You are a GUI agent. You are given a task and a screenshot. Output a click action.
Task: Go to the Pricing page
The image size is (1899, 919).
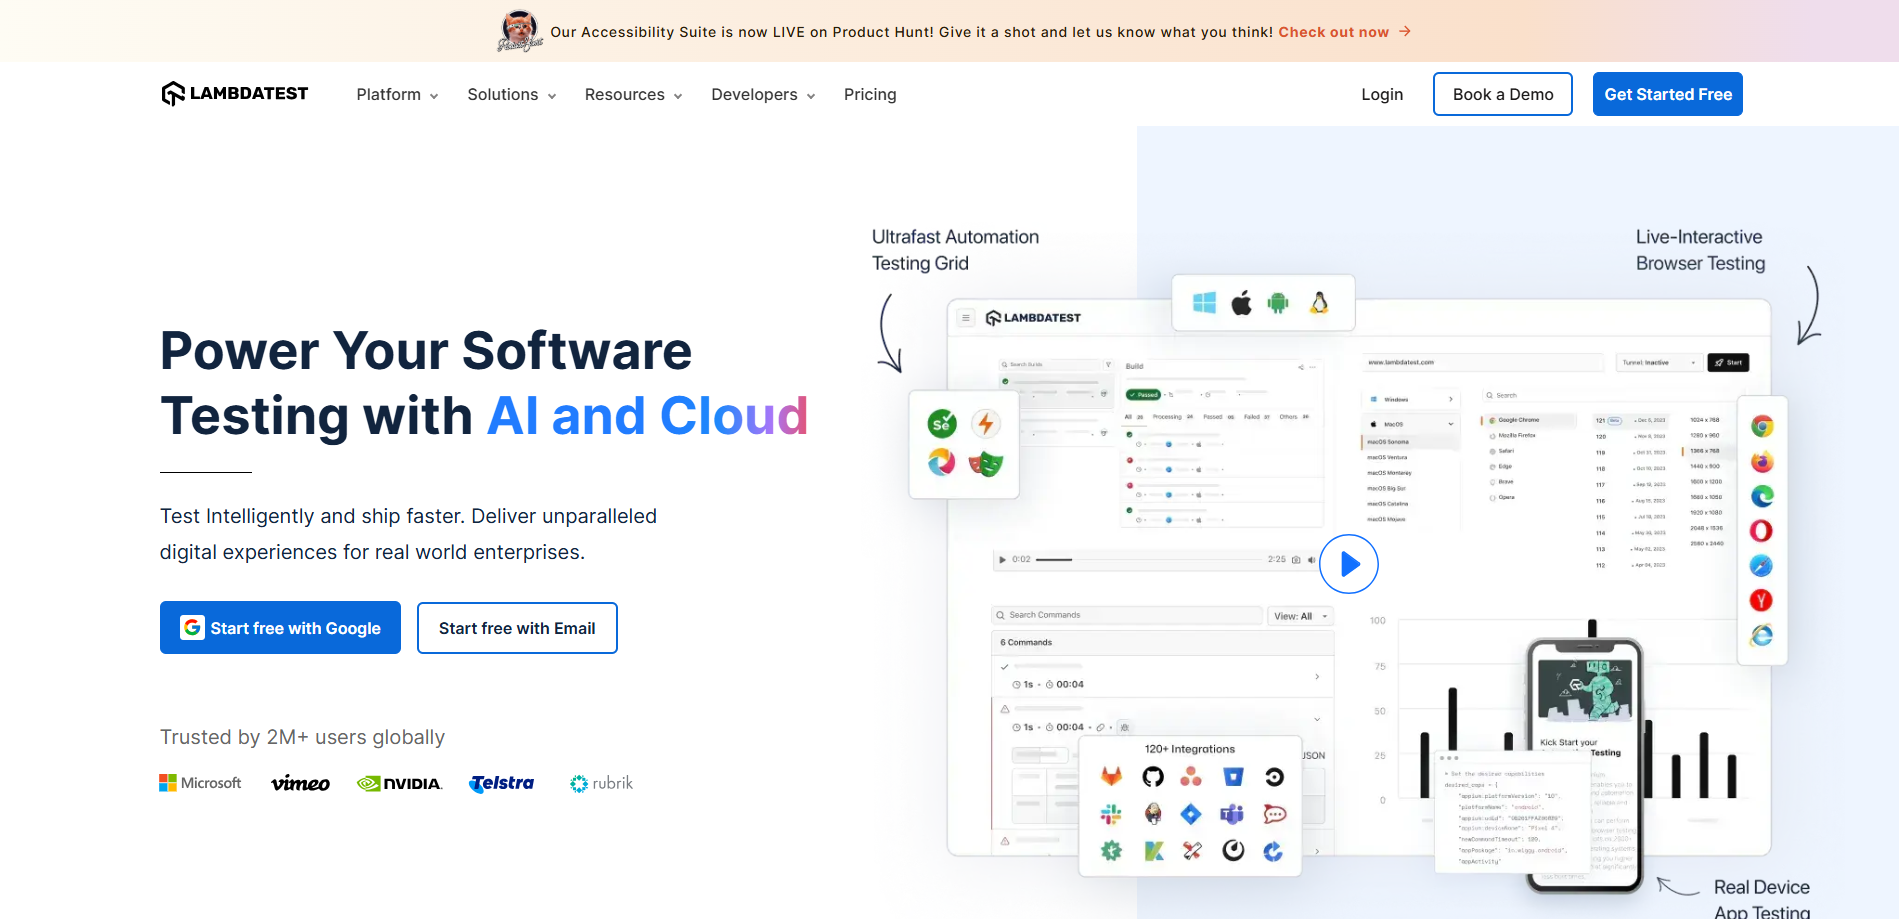pos(870,94)
